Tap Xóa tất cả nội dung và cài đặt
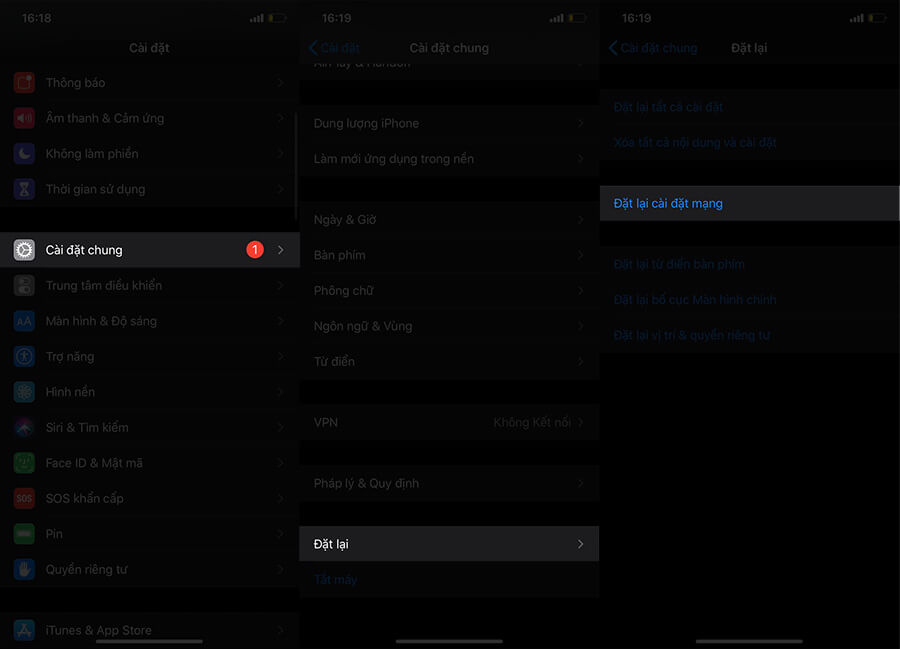 (x=695, y=143)
